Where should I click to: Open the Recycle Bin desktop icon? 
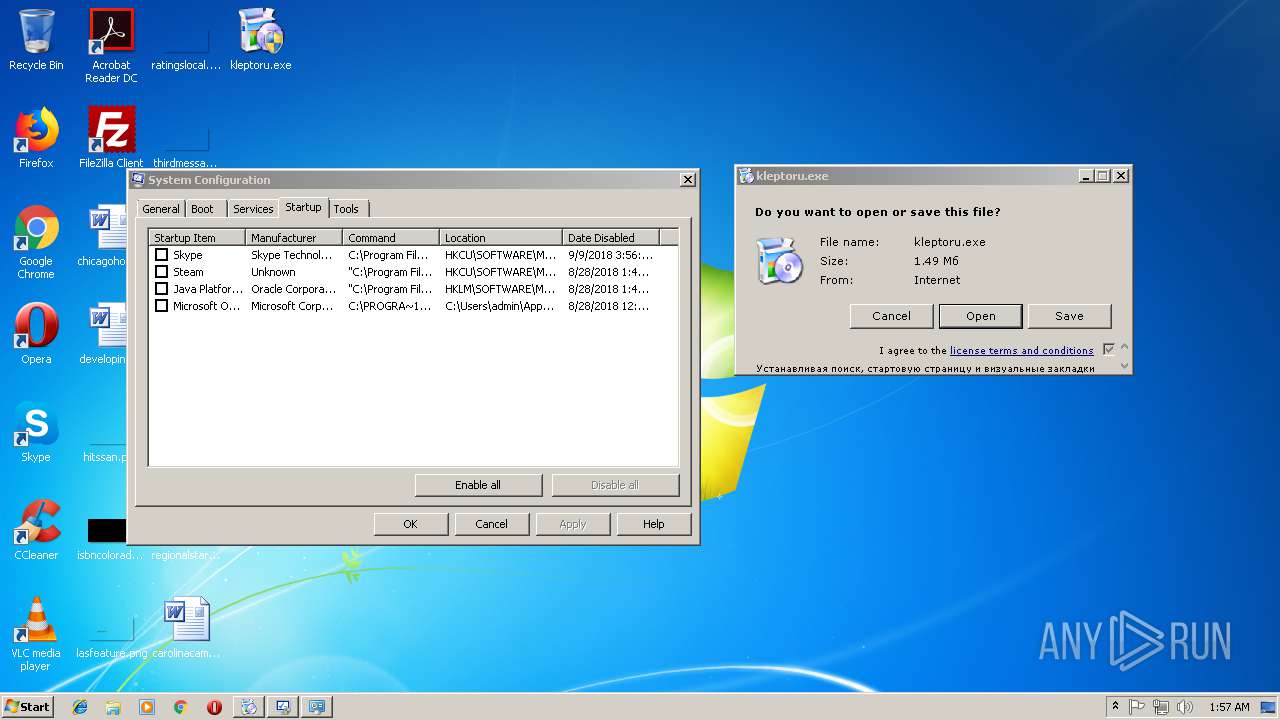[36, 40]
